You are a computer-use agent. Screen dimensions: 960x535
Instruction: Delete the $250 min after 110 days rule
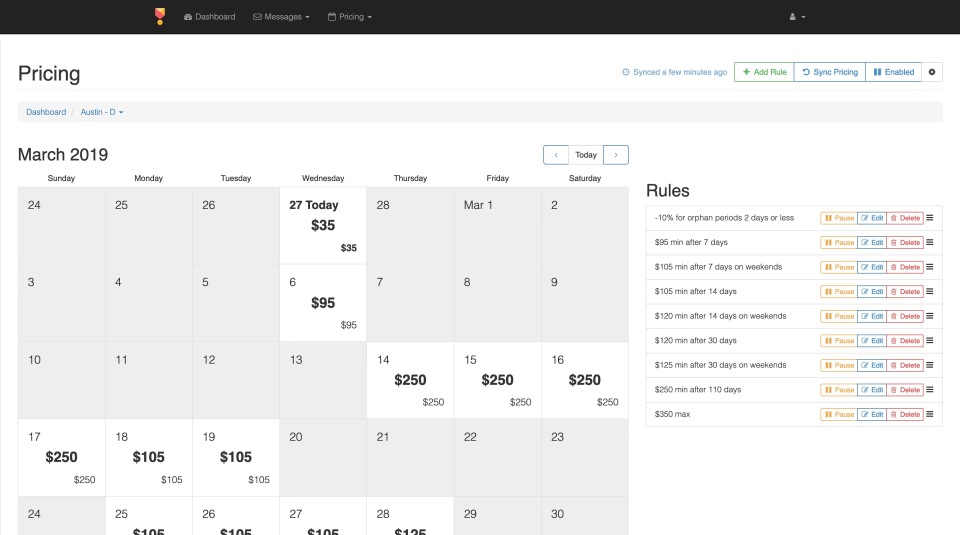905,389
